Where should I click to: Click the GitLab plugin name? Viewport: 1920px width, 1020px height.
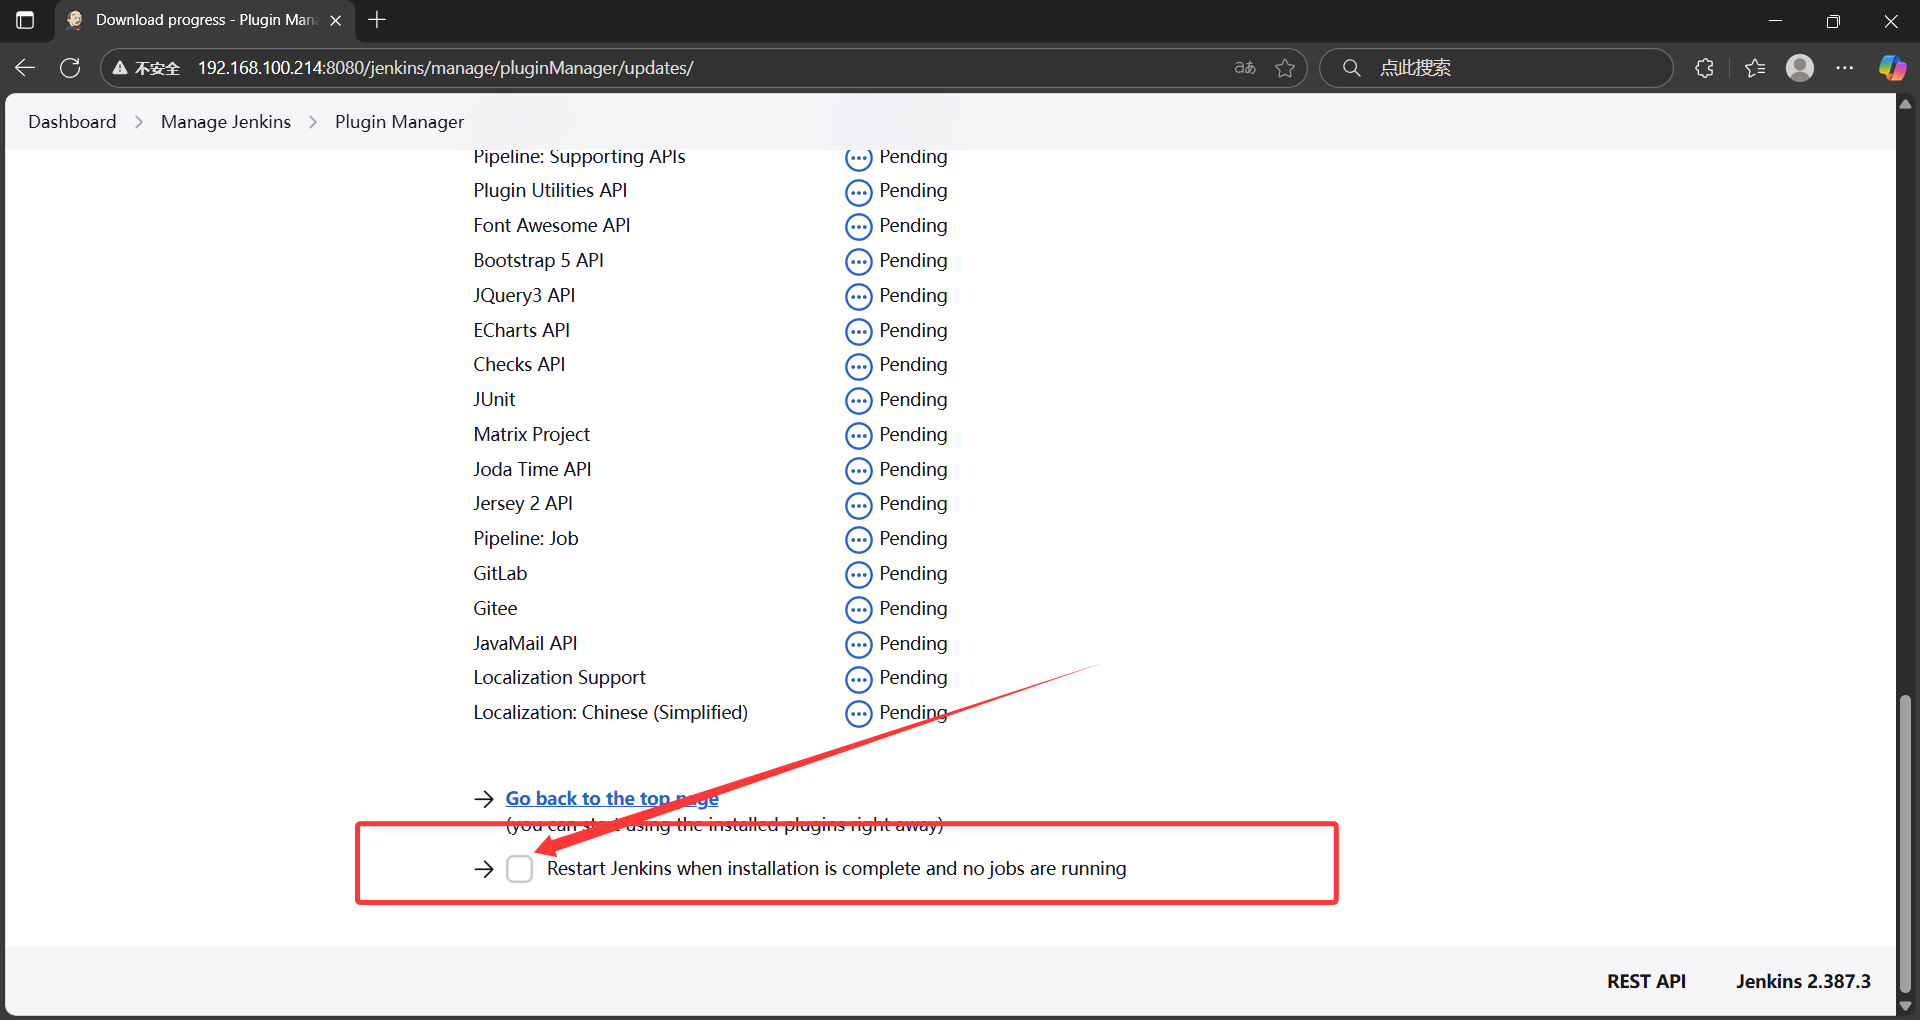coord(500,573)
